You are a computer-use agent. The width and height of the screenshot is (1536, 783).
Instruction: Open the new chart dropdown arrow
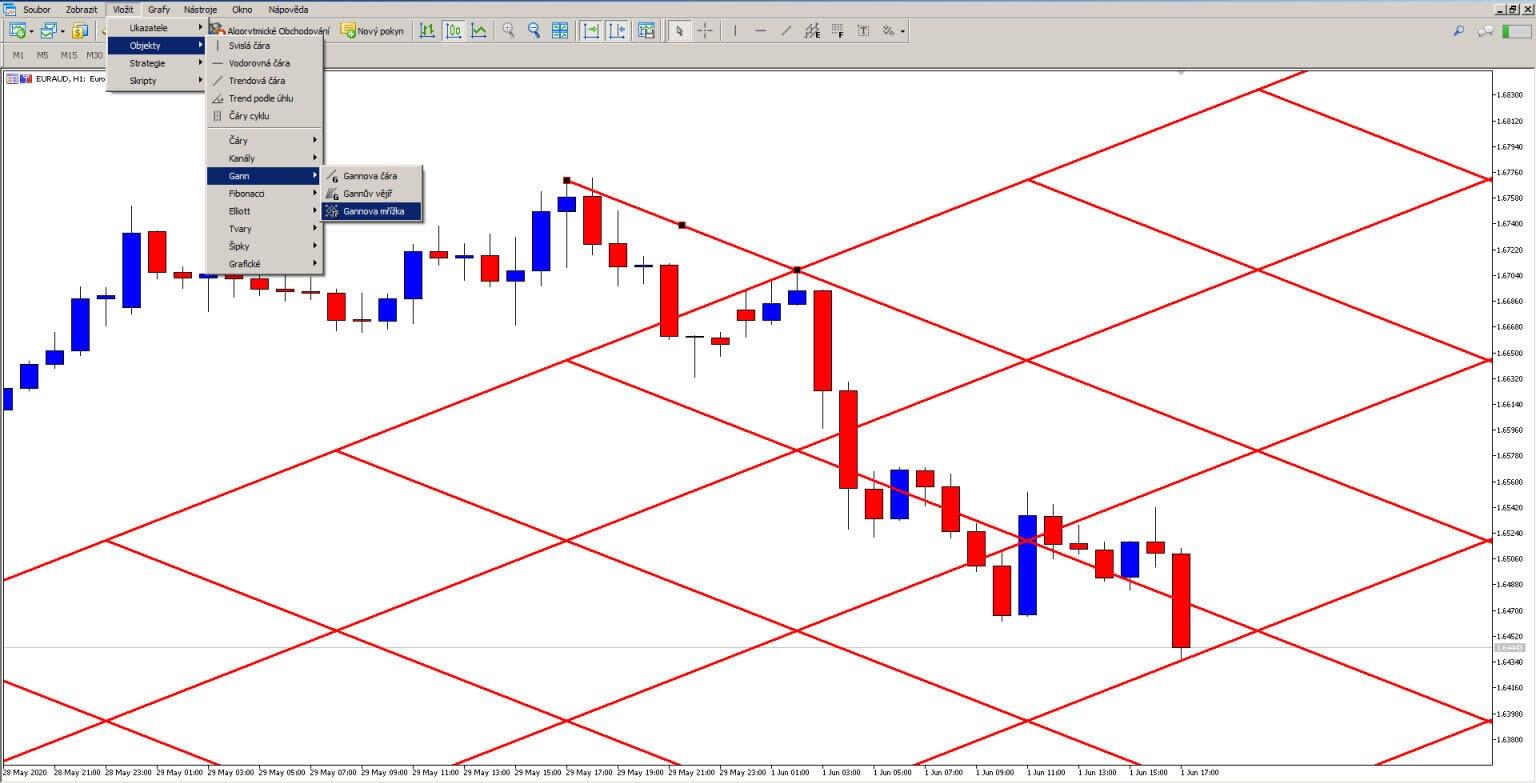click(x=31, y=31)
